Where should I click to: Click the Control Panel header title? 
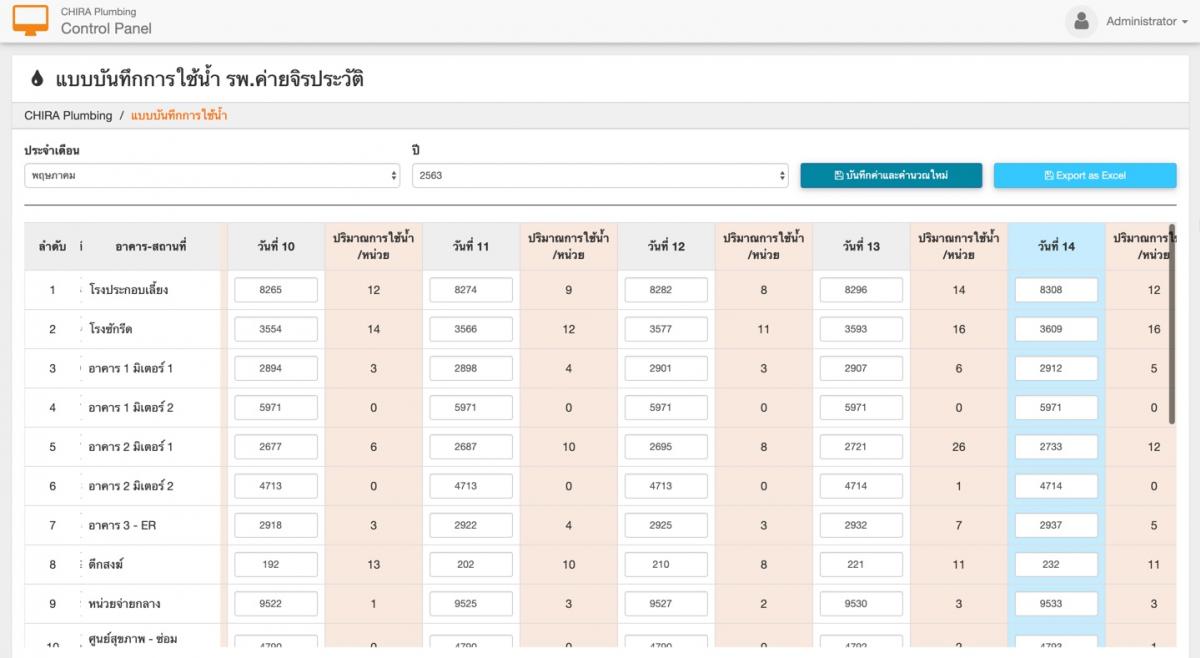click(x=106, y=29)
